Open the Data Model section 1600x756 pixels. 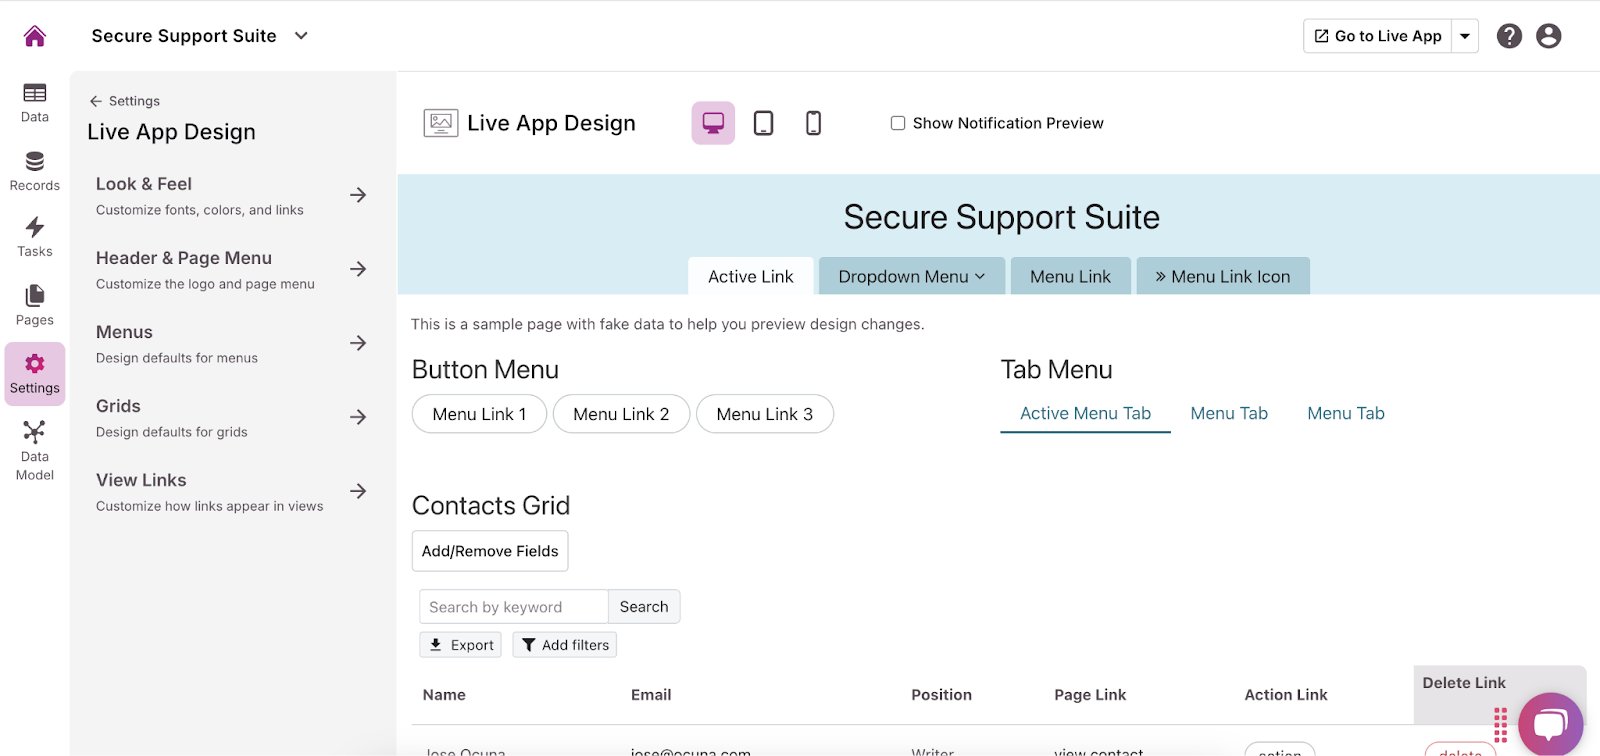tap(35, 450)
